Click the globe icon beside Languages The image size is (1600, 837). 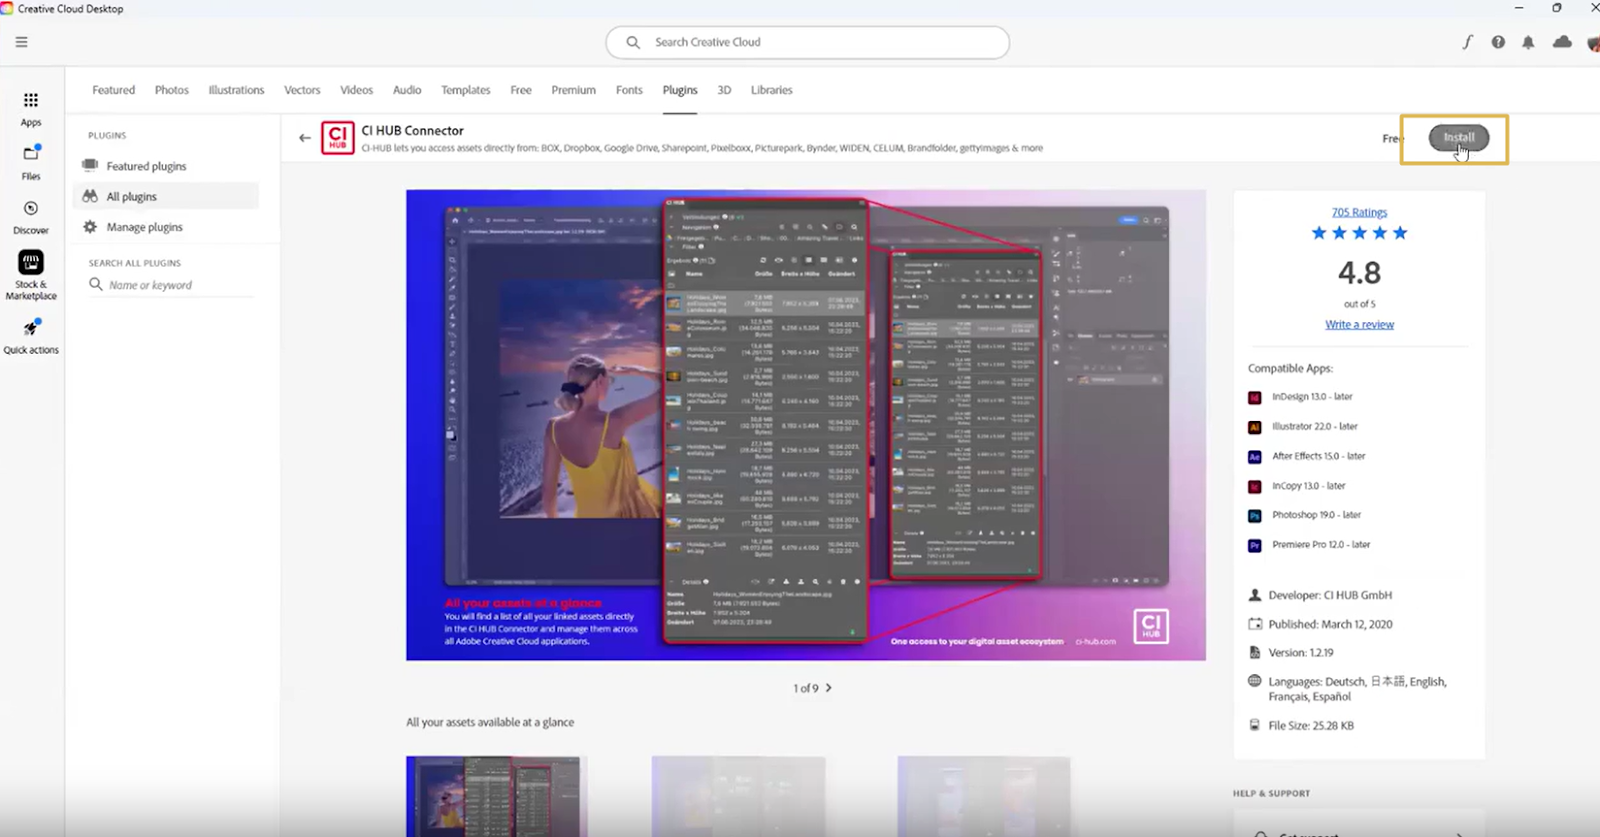coord(1255,681)
